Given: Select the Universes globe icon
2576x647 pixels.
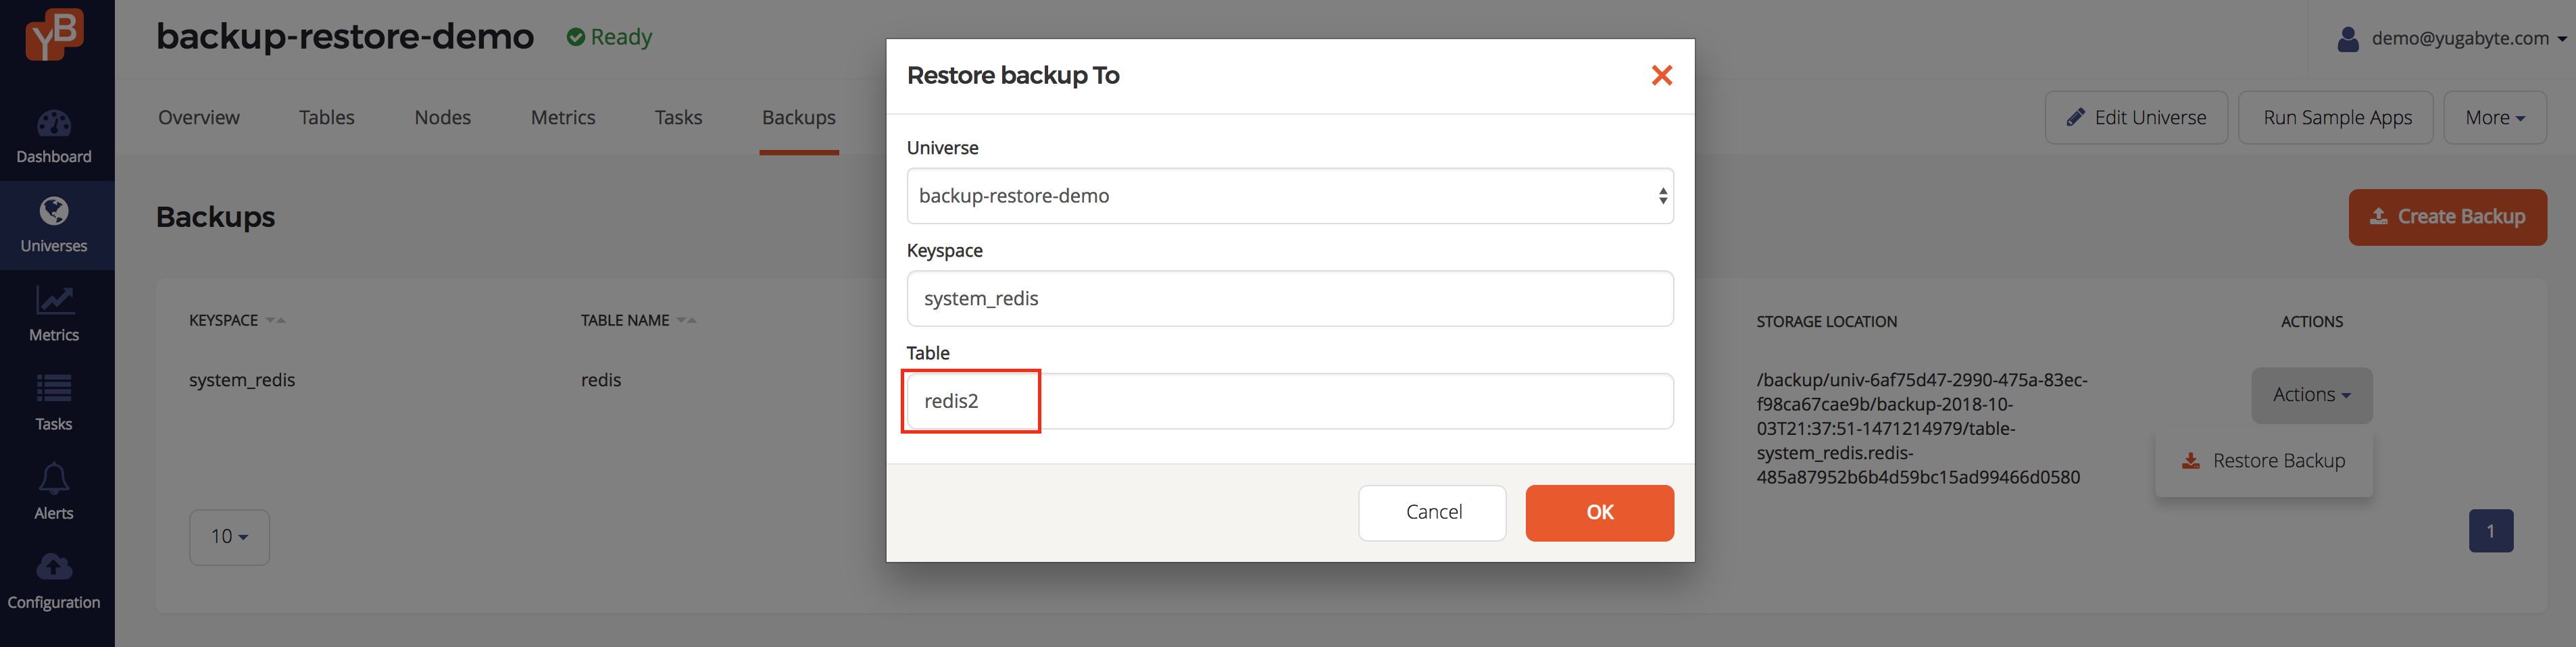Looking at the screenshot, I should 54,212.
